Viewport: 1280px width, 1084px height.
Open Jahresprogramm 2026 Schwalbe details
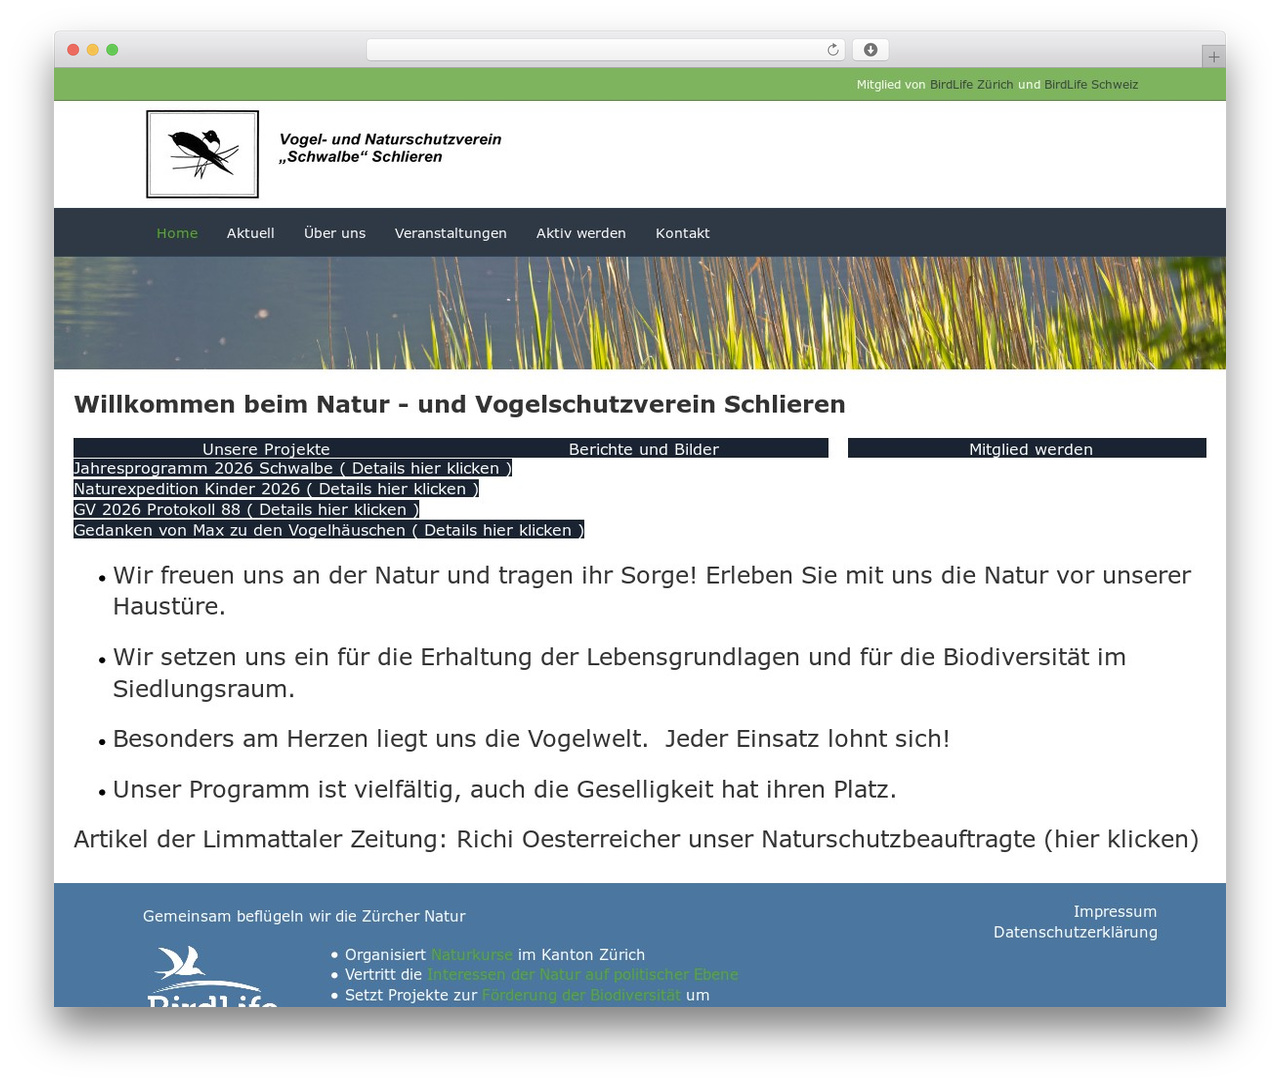293,468
